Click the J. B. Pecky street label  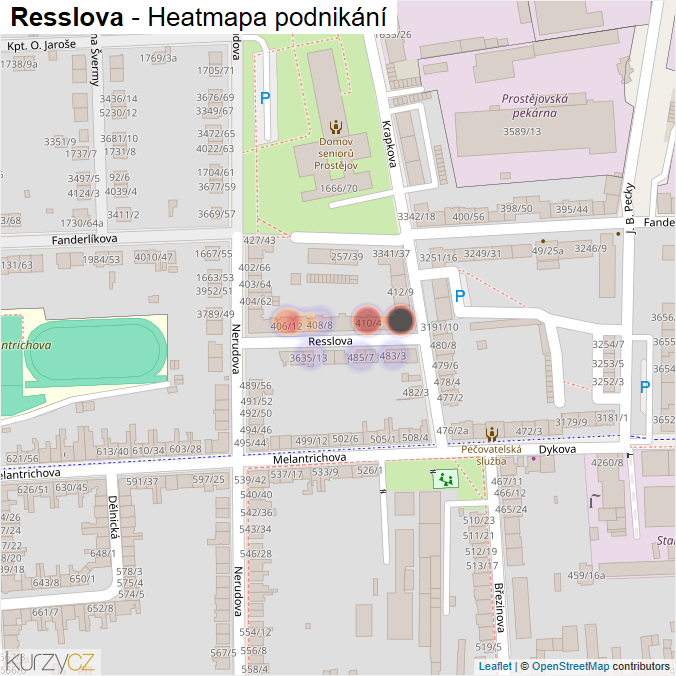[x=631, y=209]
